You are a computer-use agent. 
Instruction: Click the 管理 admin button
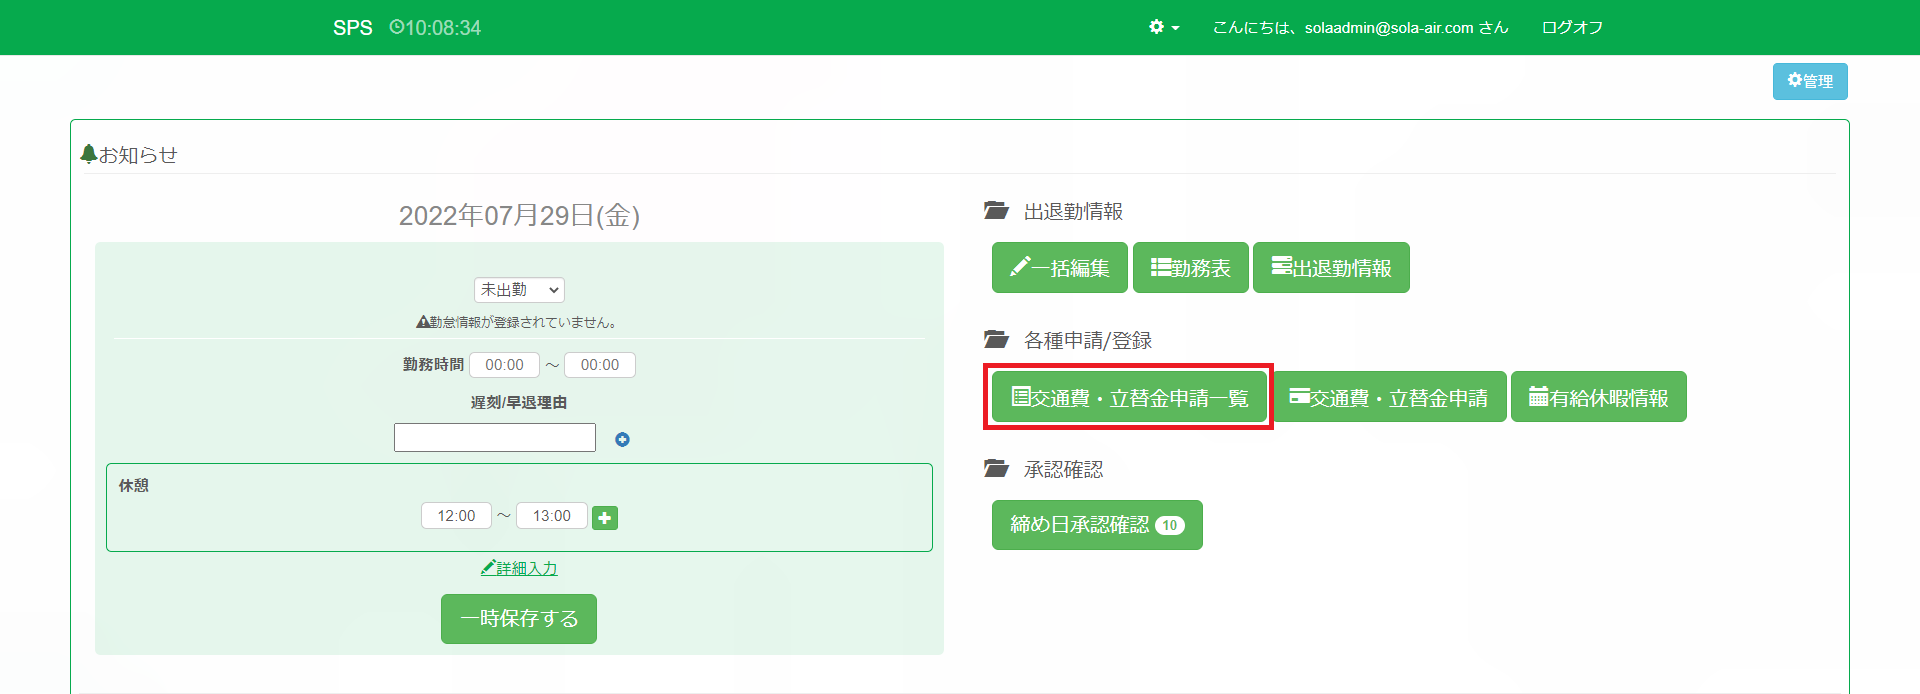tap(1809, 81)
